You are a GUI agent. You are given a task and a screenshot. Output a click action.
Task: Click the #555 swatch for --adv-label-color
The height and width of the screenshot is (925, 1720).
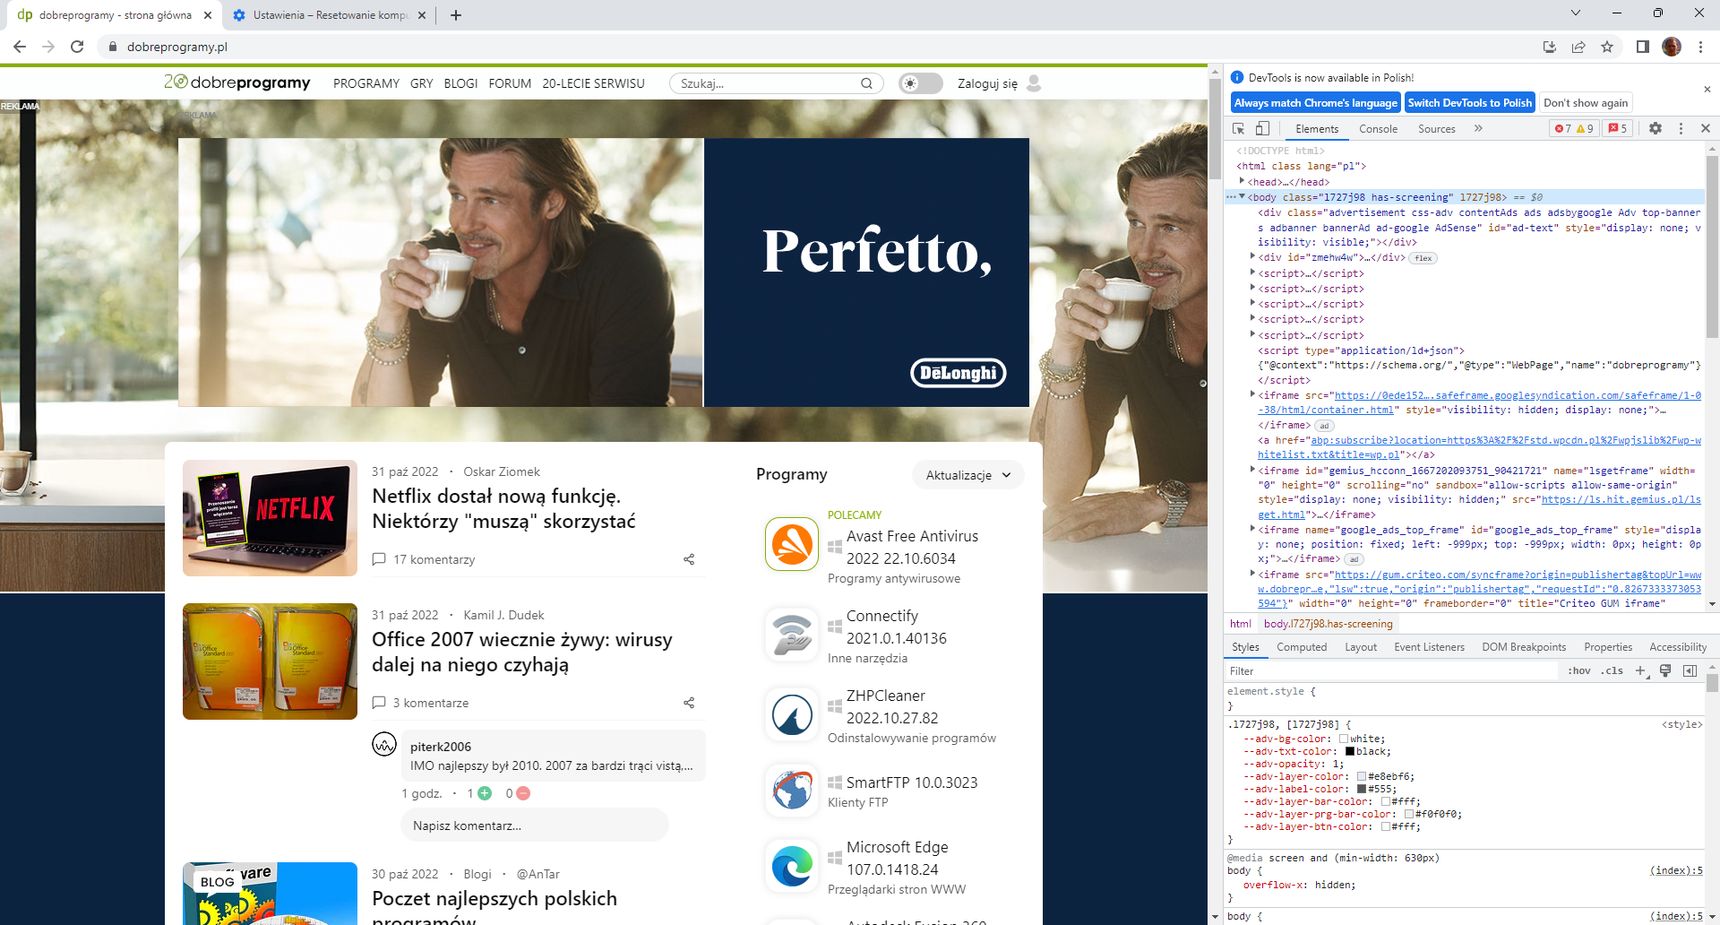pyautogui.click(x=1361, y=789)
